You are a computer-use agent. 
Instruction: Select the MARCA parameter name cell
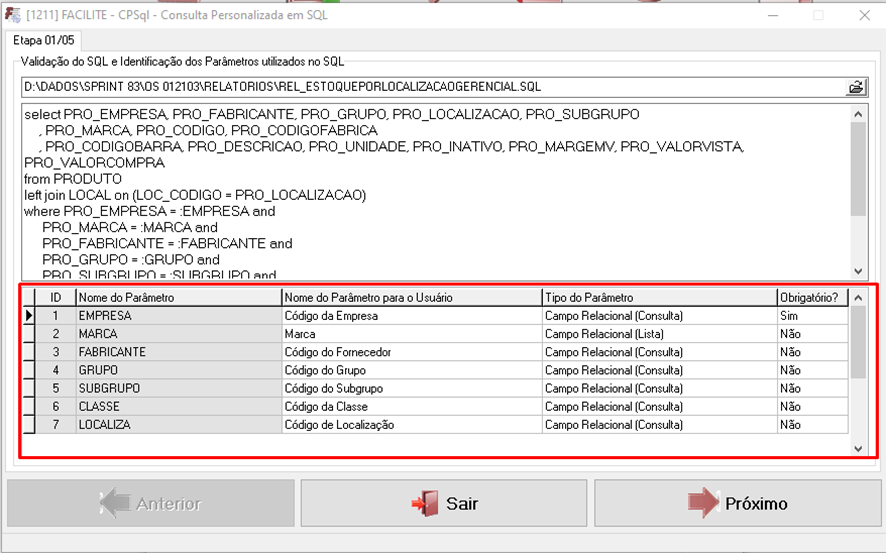pos(178,334)
